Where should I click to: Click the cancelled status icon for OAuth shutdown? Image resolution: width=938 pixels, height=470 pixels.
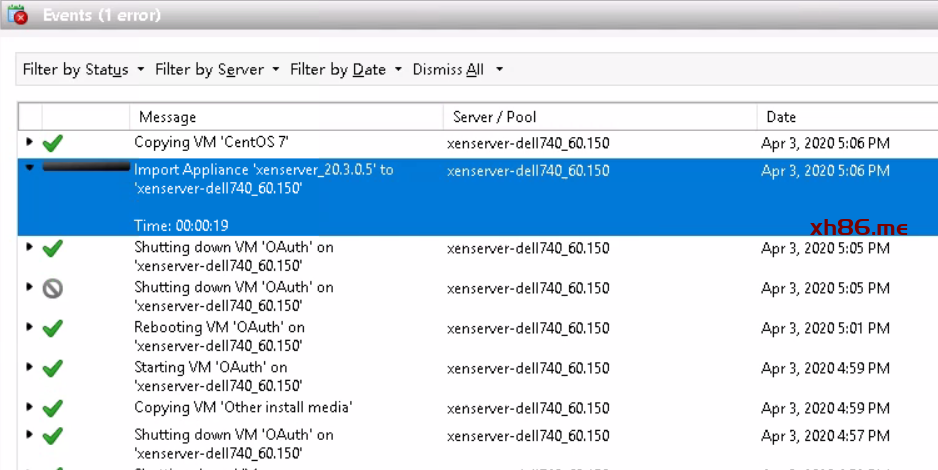[x=53, y=288]
